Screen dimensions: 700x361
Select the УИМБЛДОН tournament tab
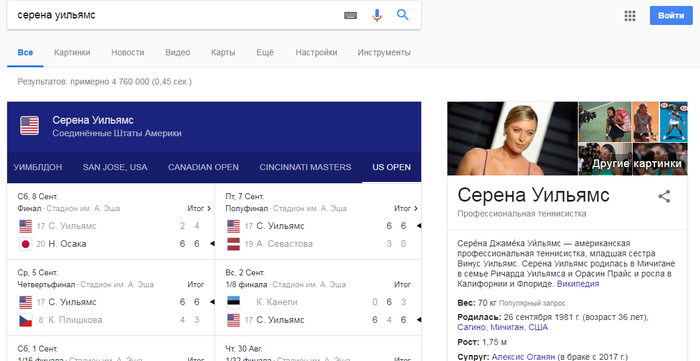[38, 167]
